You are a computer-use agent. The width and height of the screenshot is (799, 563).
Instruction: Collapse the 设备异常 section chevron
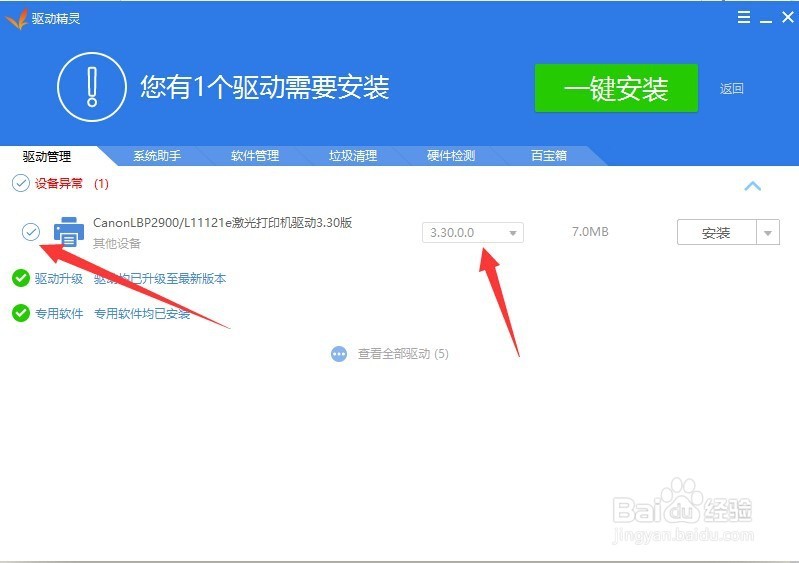(x=753, y=186)
